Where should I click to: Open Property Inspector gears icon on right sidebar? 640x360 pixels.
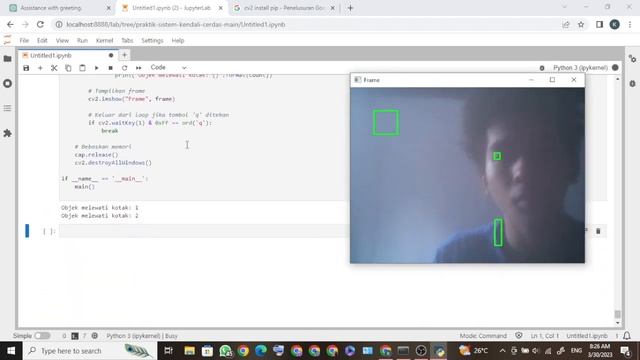[x=632, y=59]
